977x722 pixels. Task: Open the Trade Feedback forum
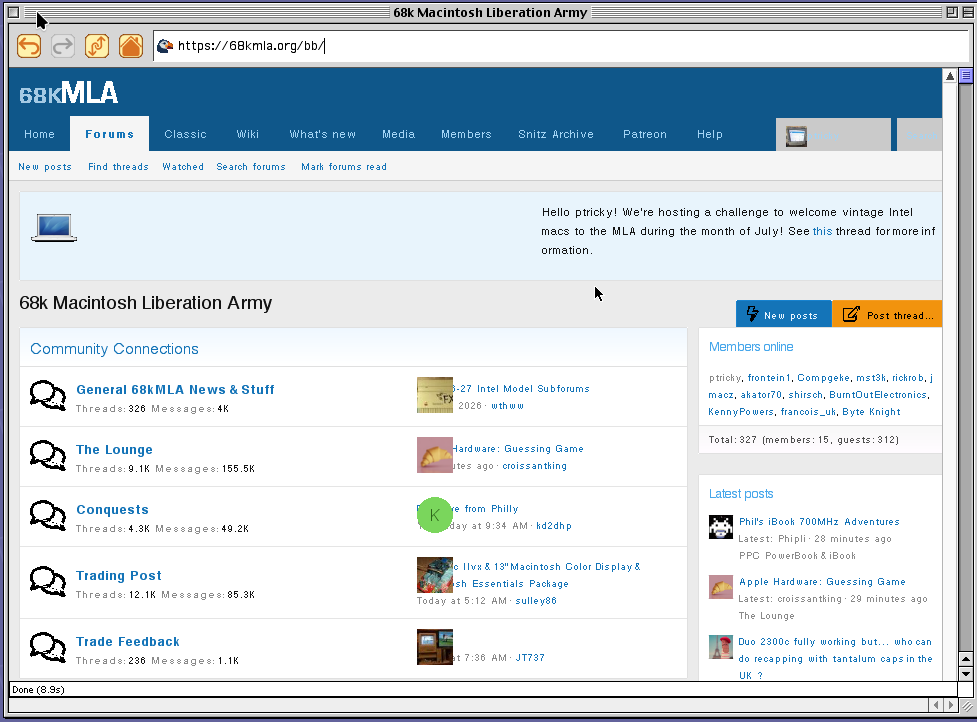128,642
